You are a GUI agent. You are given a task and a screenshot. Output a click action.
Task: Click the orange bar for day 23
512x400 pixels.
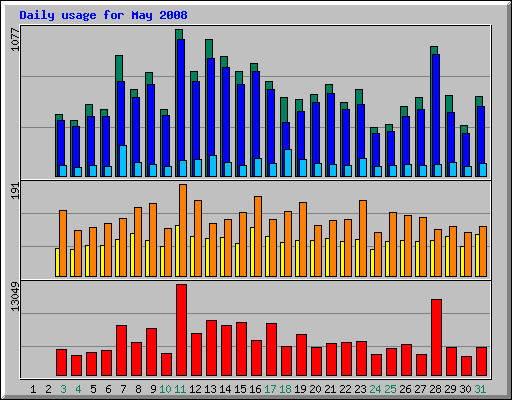363,238
